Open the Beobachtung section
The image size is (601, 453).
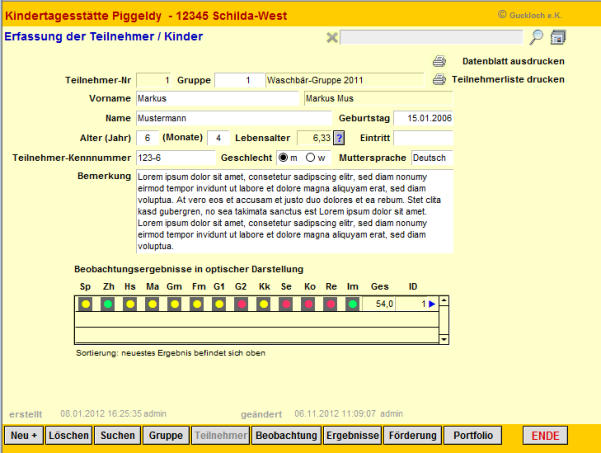point(285,436)
